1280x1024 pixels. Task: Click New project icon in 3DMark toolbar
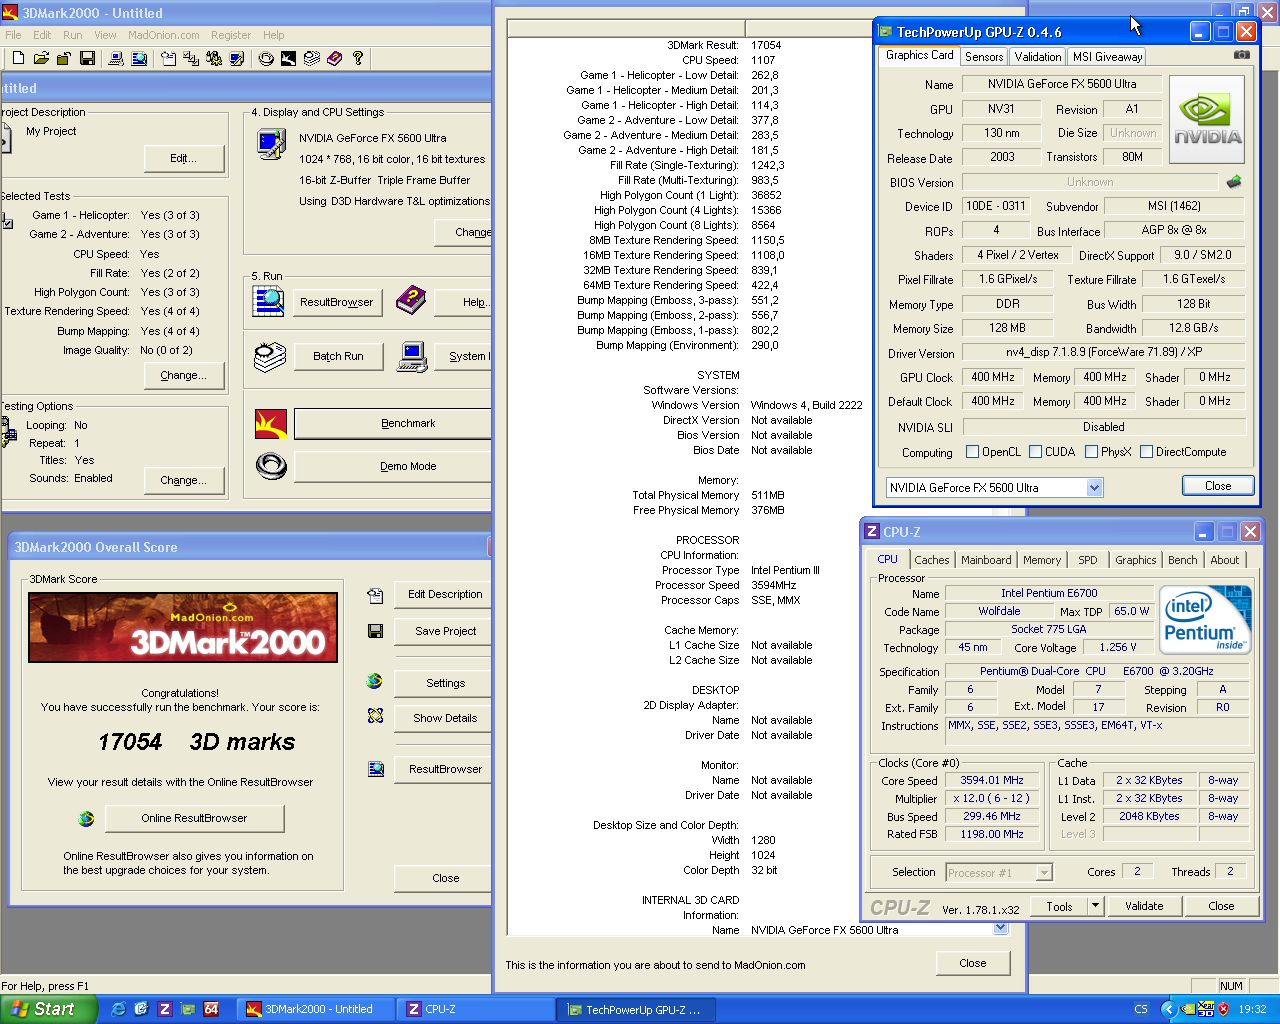[x=19, y=59]
